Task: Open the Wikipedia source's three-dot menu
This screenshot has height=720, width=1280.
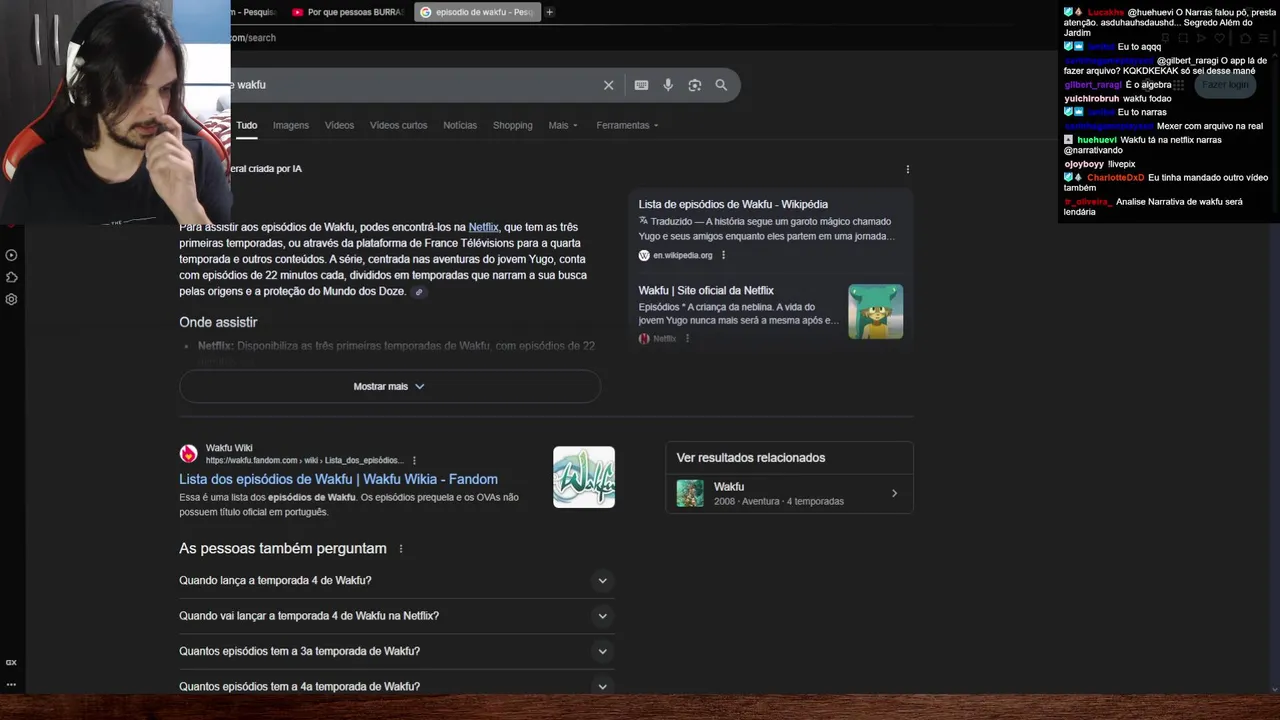Action: (723, 255)
